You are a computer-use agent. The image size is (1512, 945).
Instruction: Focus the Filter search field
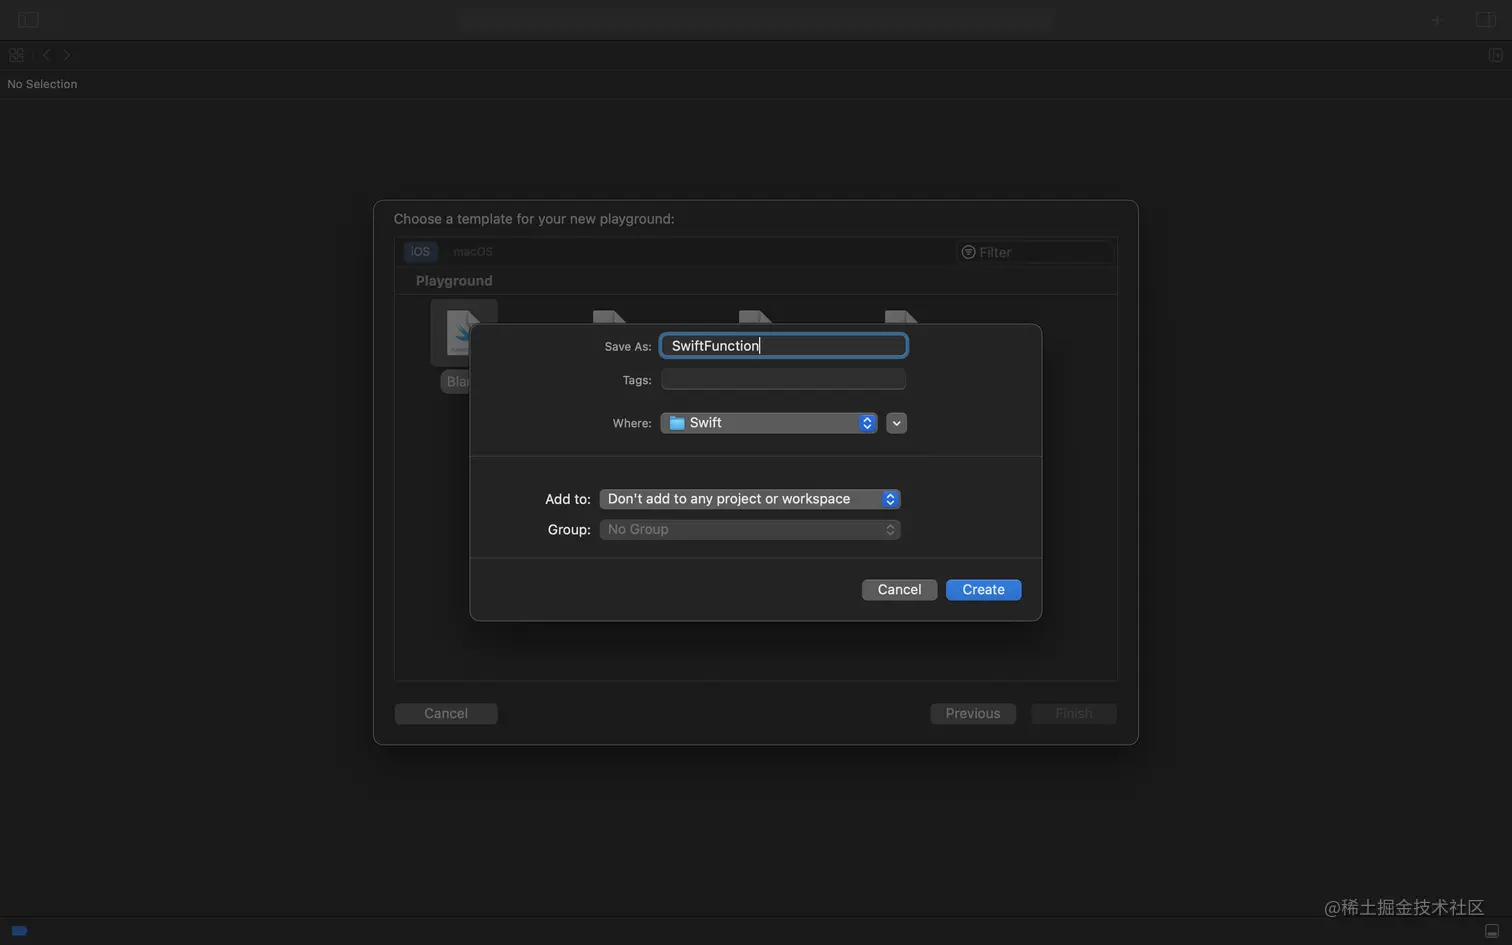(x=1035, y=252)
